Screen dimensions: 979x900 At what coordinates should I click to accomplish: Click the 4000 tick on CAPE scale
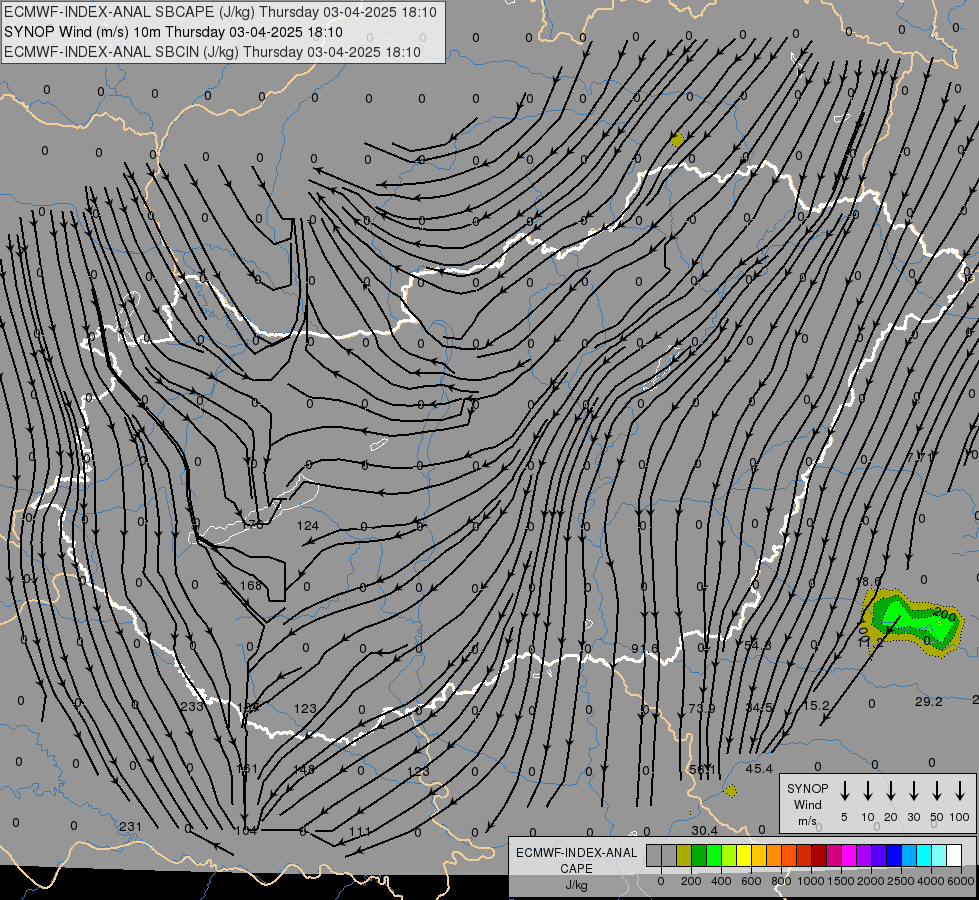[x=931, y=881]
